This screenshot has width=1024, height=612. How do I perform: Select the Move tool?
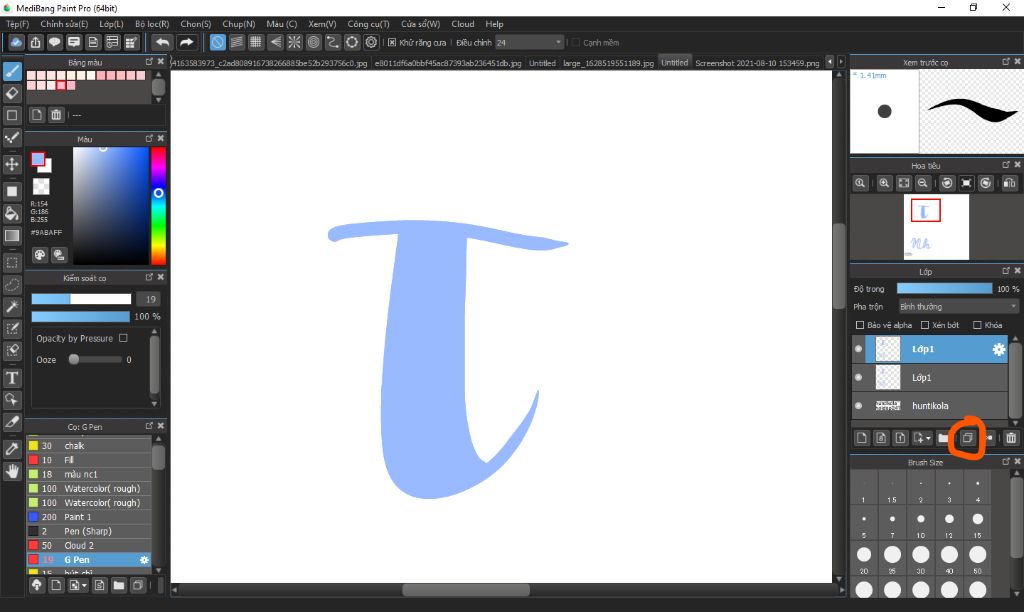(x=12, y=164)
